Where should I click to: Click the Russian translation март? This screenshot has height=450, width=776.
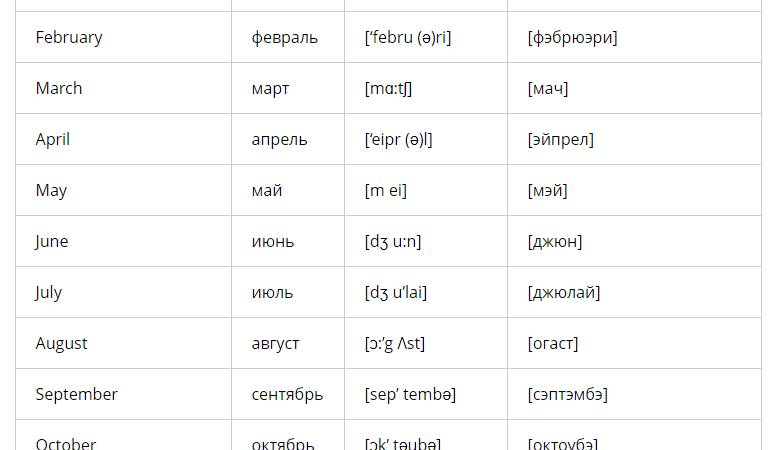[271, 89]
